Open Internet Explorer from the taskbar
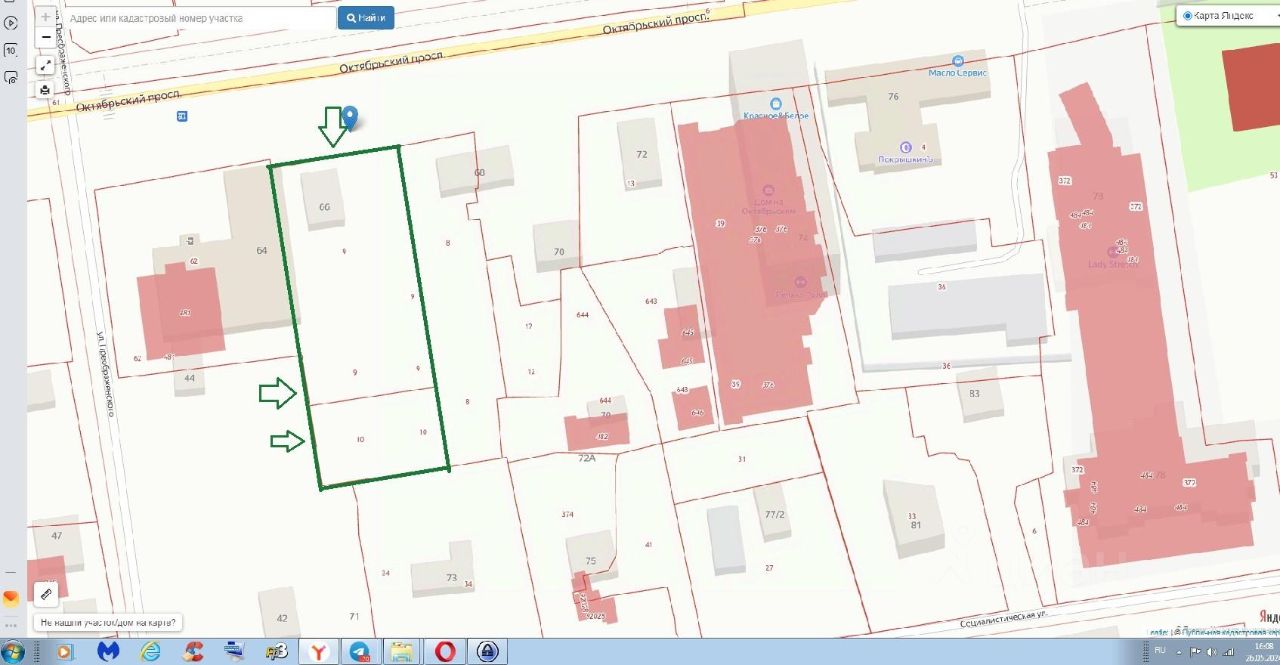Viewport: 1280px width, 665px height. [151, 651]
